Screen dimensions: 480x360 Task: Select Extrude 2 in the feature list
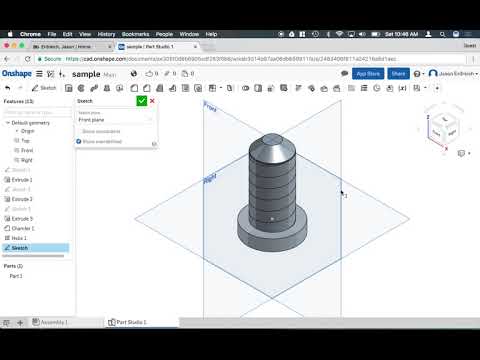click(22, 199)
